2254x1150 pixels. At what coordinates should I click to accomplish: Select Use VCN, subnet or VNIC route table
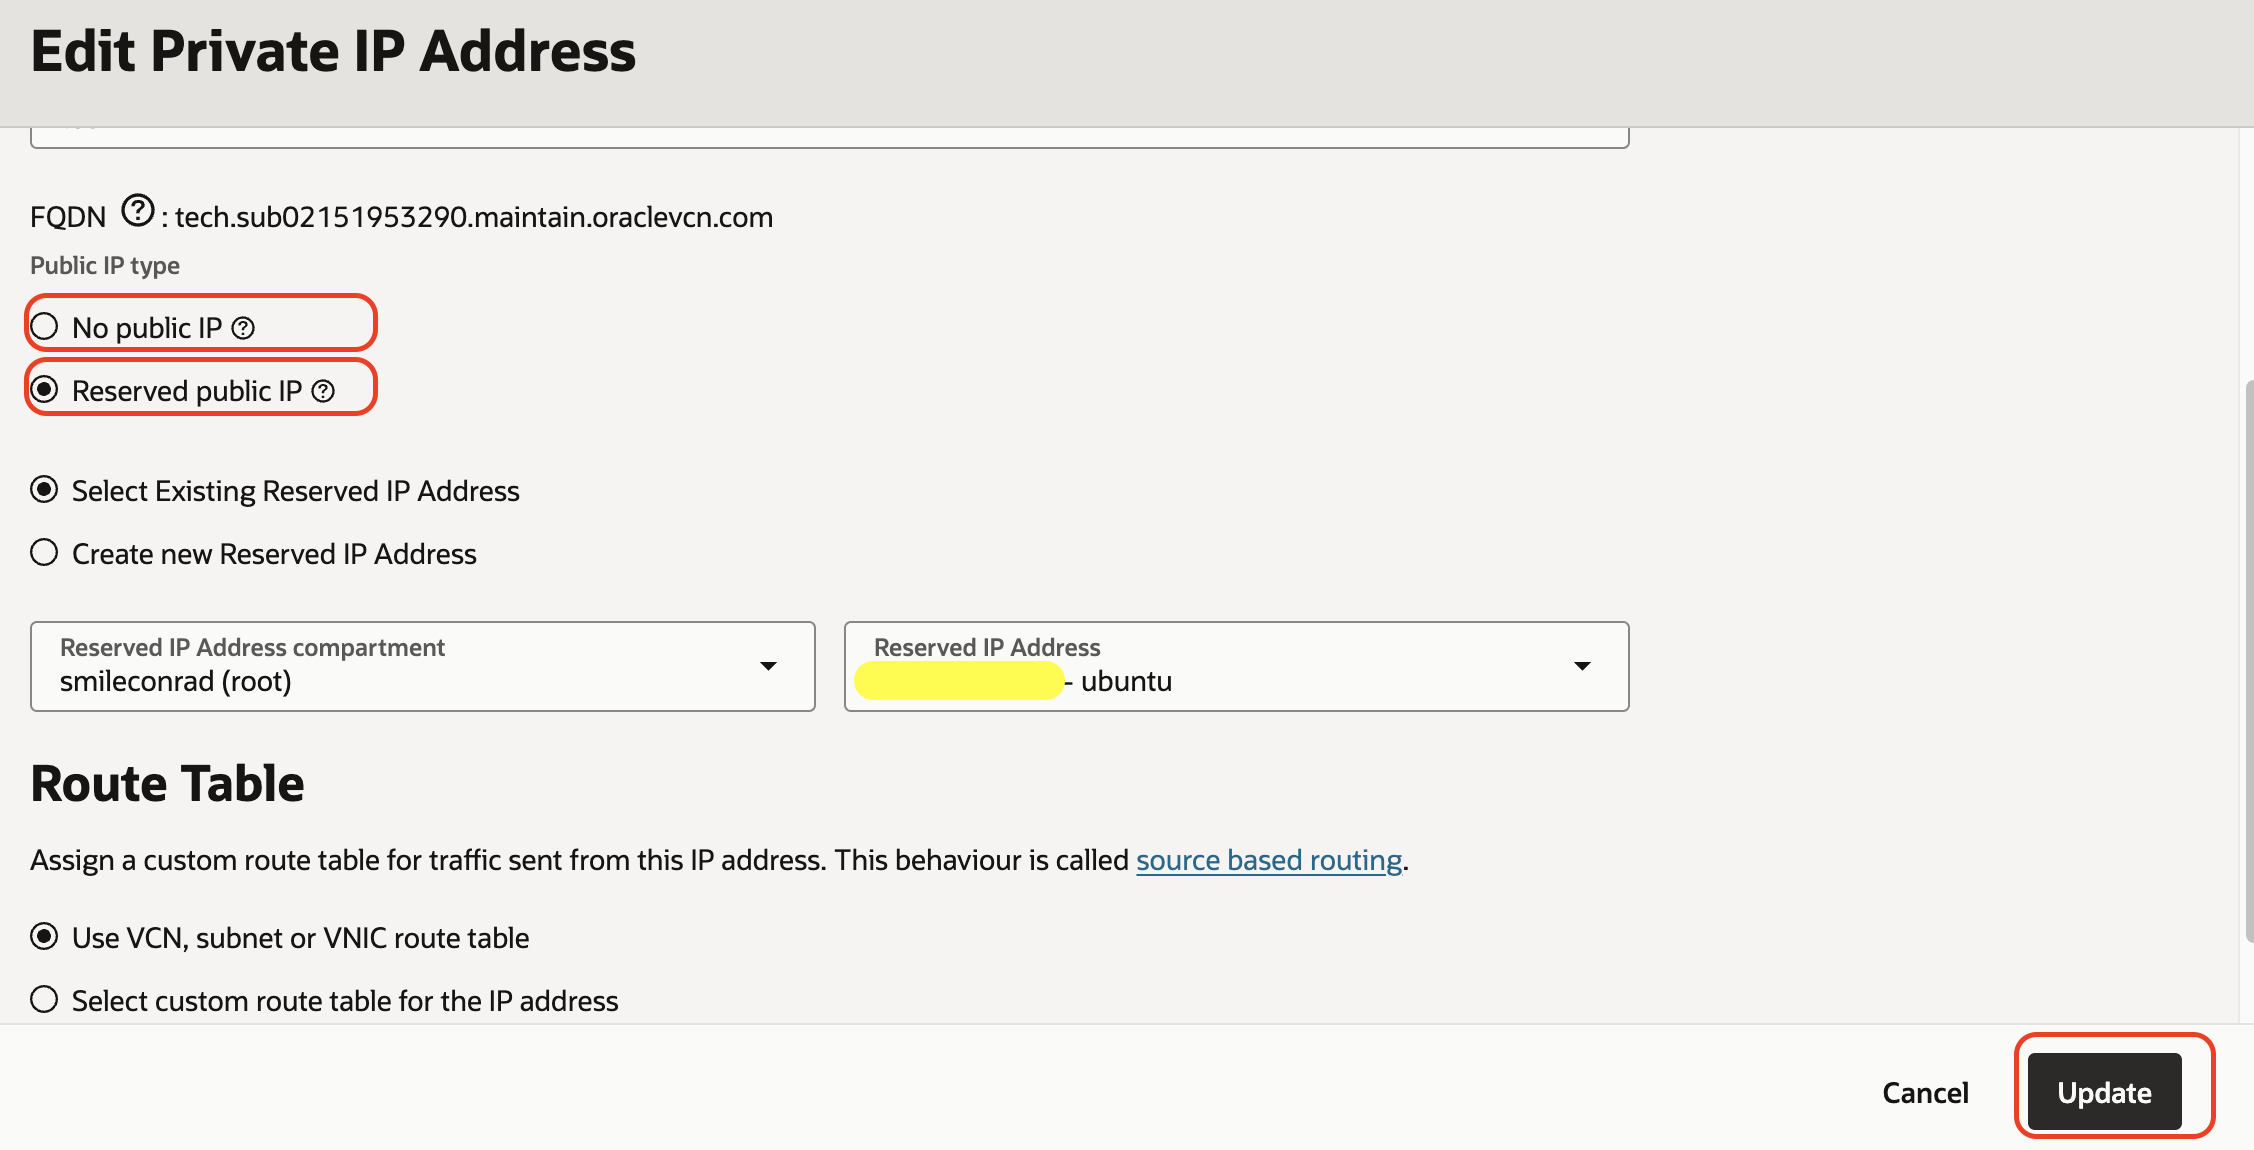coord(45,937)
